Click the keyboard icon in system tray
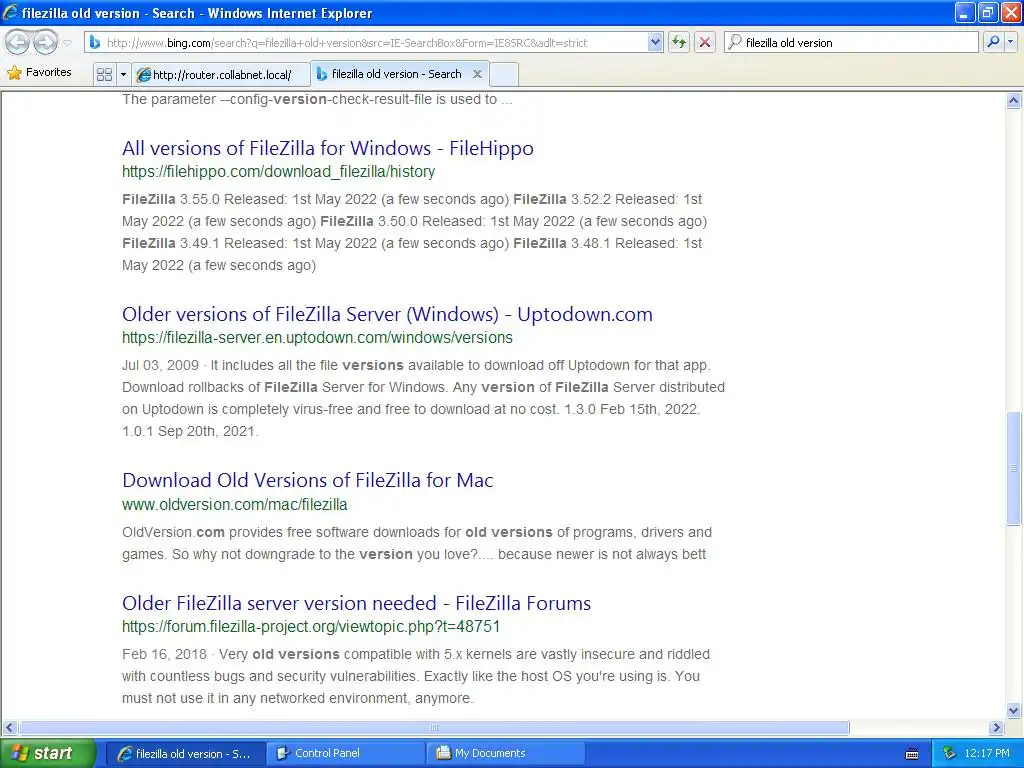The image size is (1024, 768). [912, 754]
